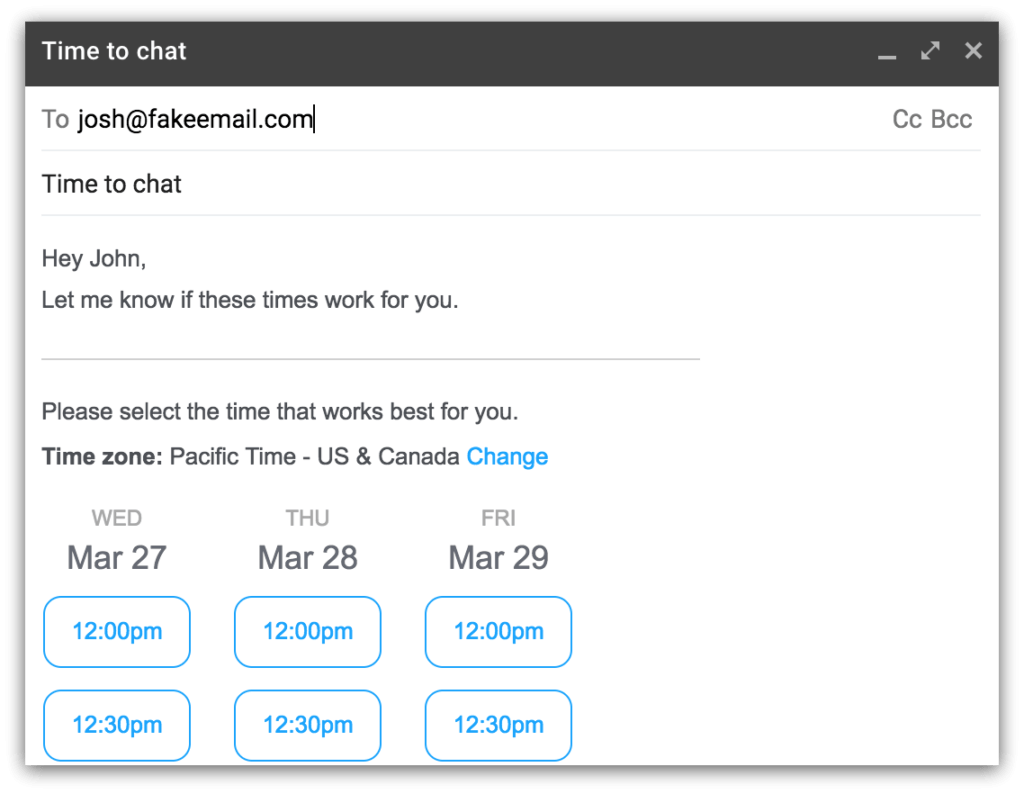
Task: Click the Change time zone link
Action: (507, 456)
